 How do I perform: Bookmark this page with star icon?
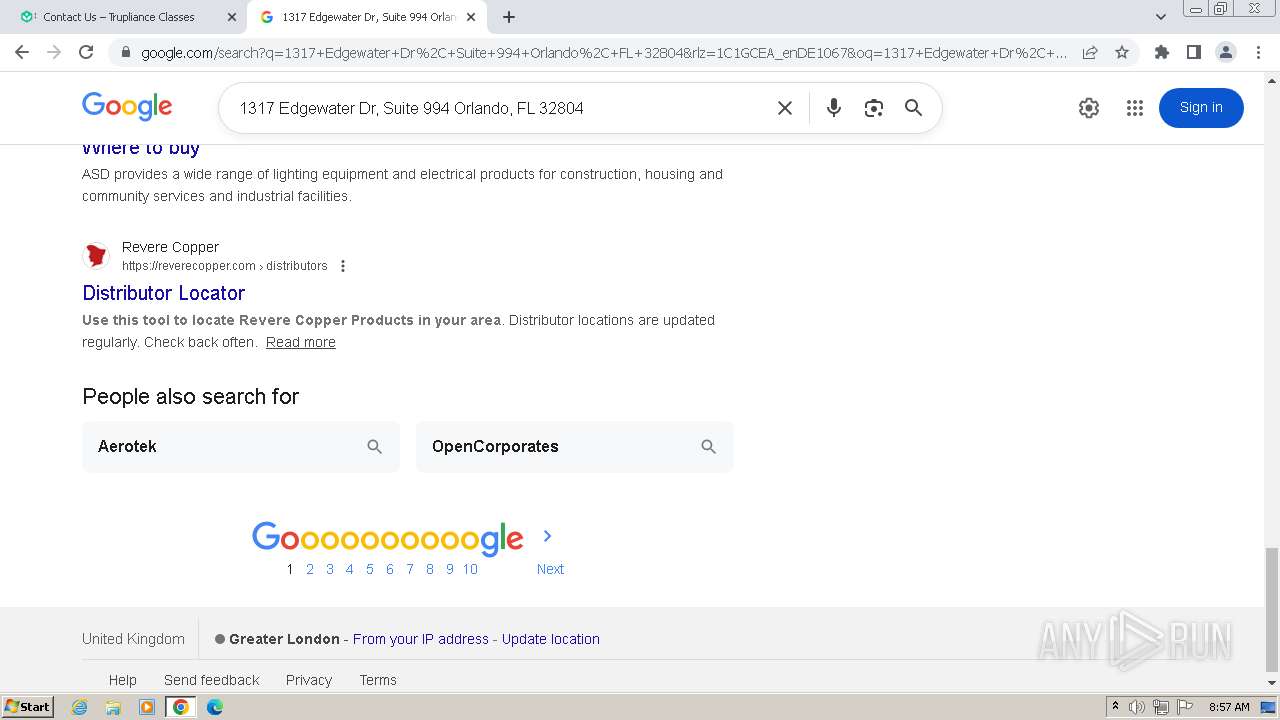point(1122,52)
